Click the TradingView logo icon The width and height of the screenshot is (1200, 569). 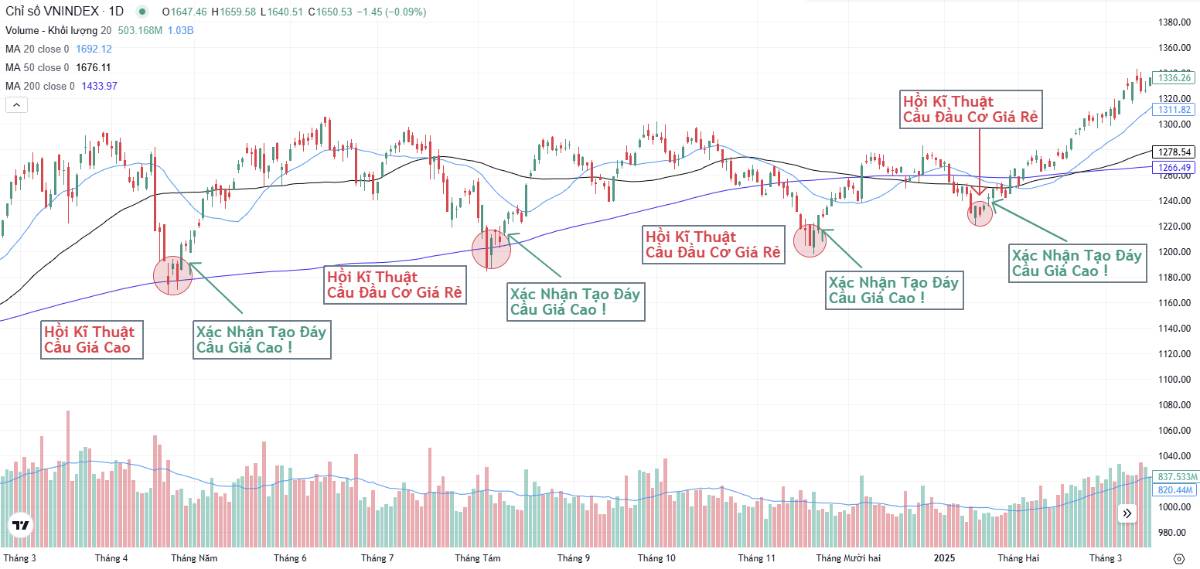coord(20,524)
